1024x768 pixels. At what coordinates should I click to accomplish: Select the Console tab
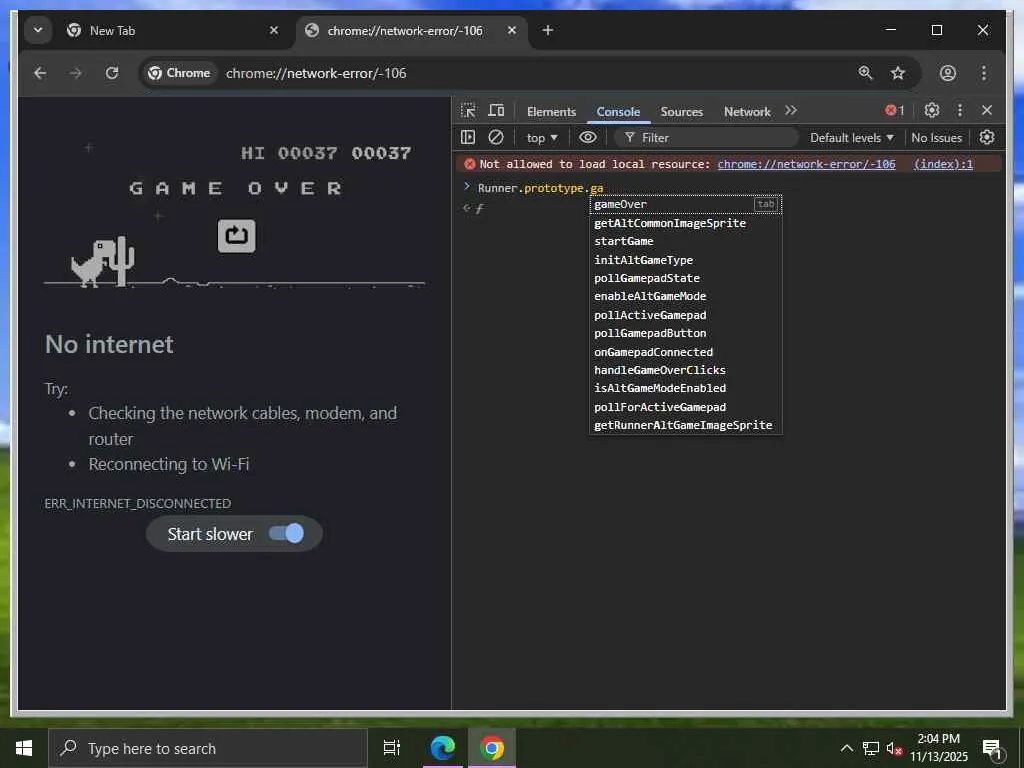point(618,112)
